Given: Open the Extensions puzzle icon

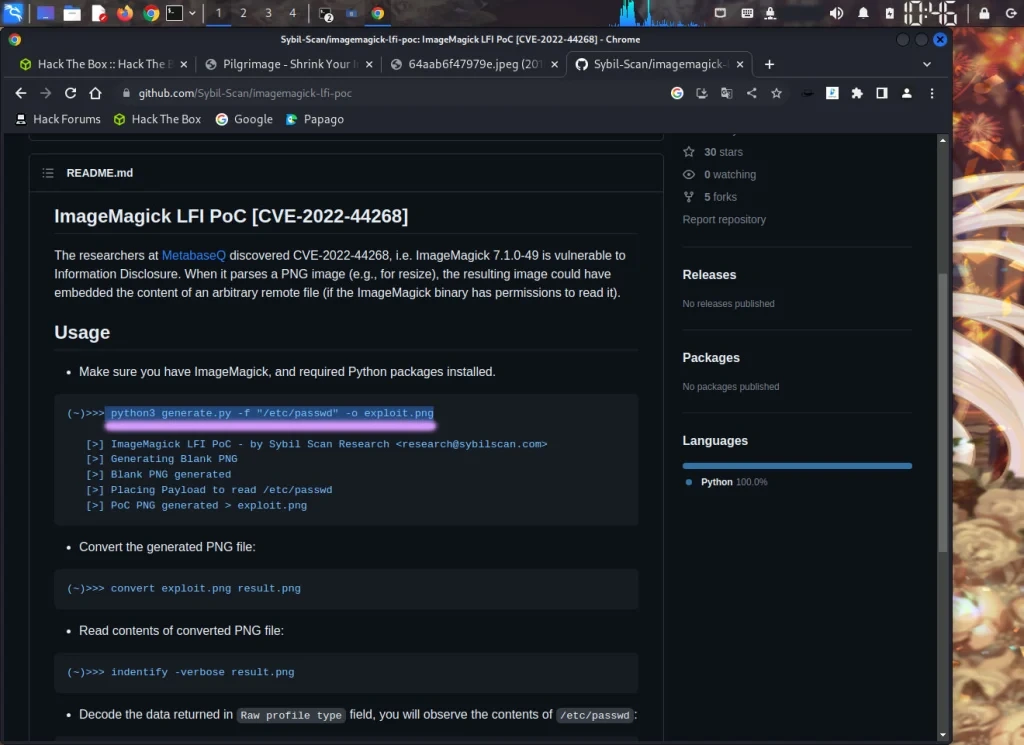Looking at the screenshot, I should [857, 93].
